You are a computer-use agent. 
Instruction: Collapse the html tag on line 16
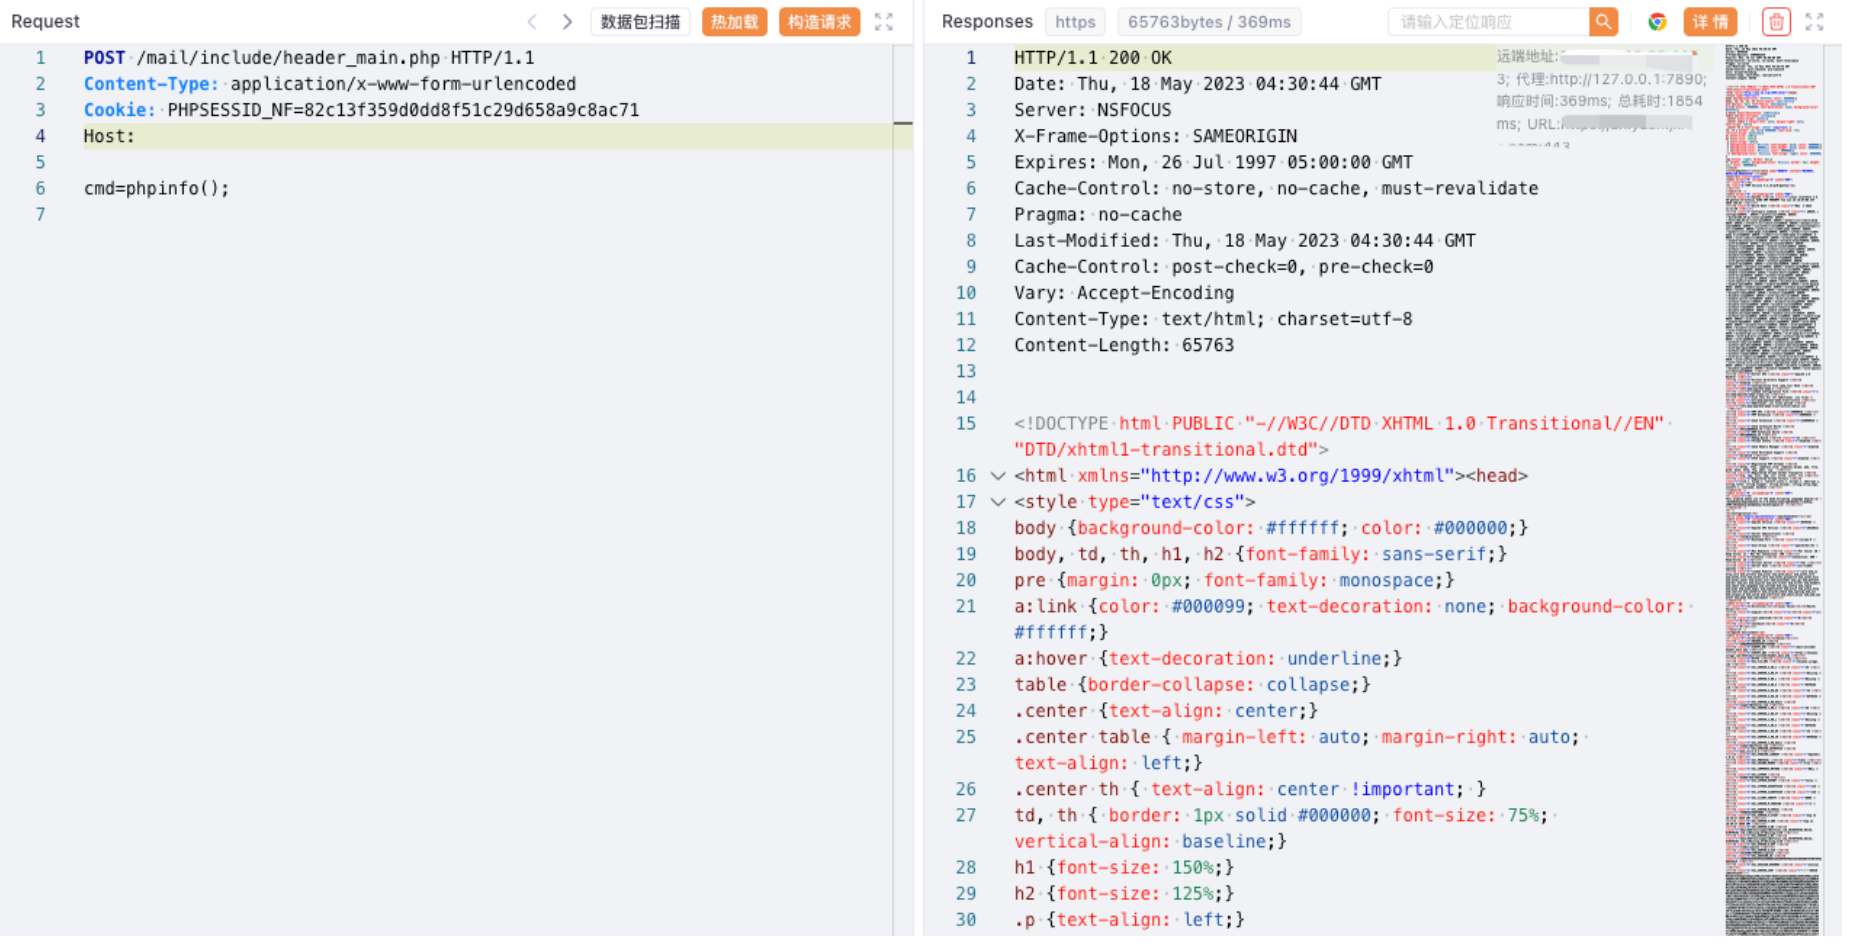[997, 476]
